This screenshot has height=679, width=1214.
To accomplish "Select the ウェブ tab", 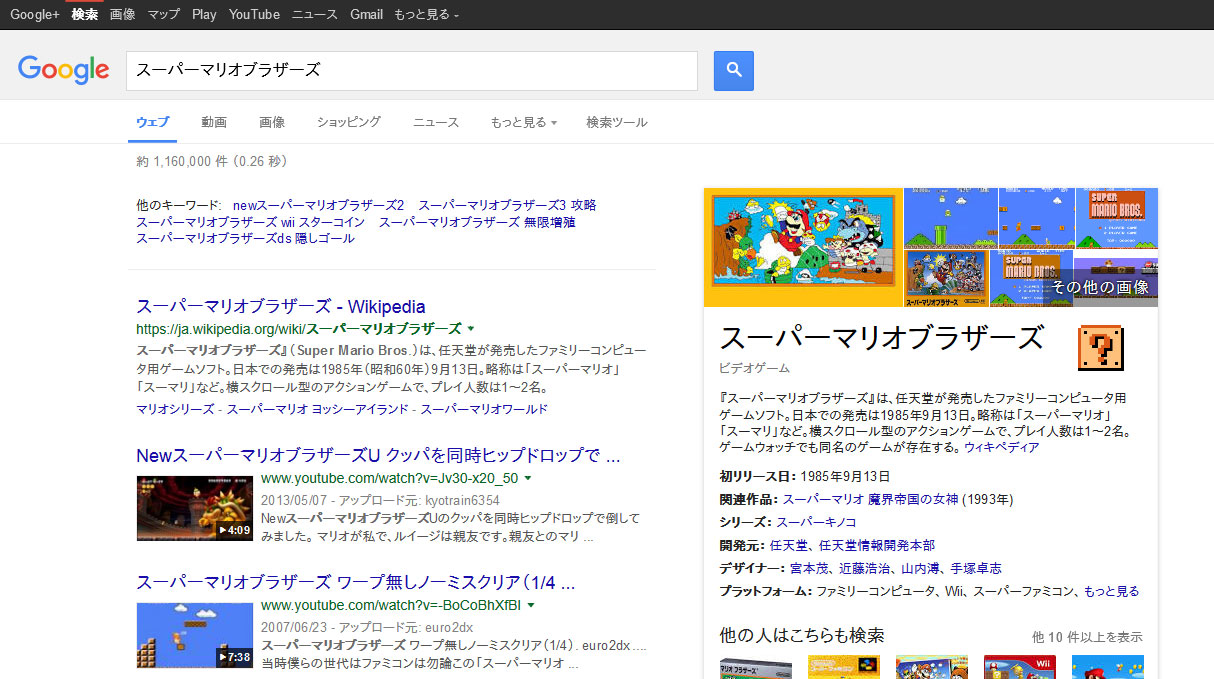I will (153, 122).
